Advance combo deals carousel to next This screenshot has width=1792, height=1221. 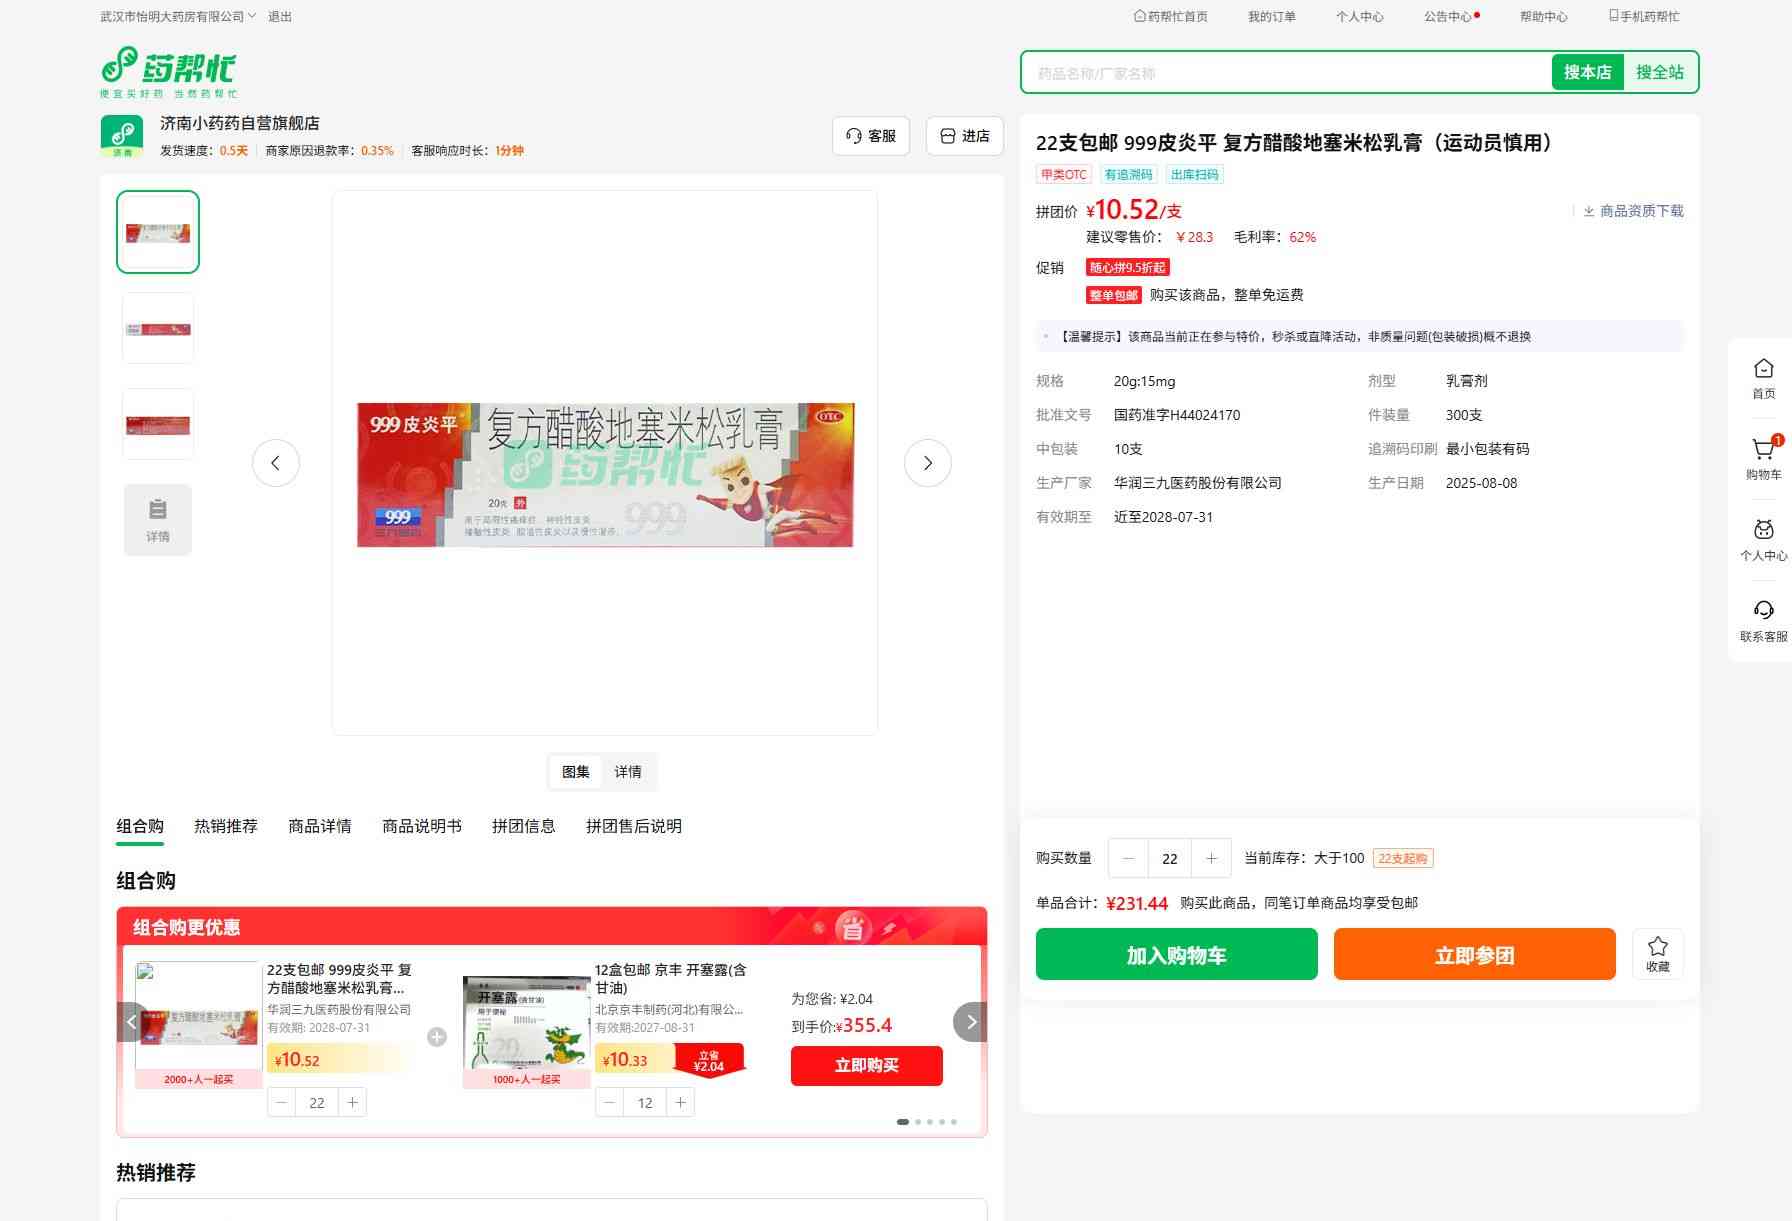pyautogui.click(x=970, y=1022)
